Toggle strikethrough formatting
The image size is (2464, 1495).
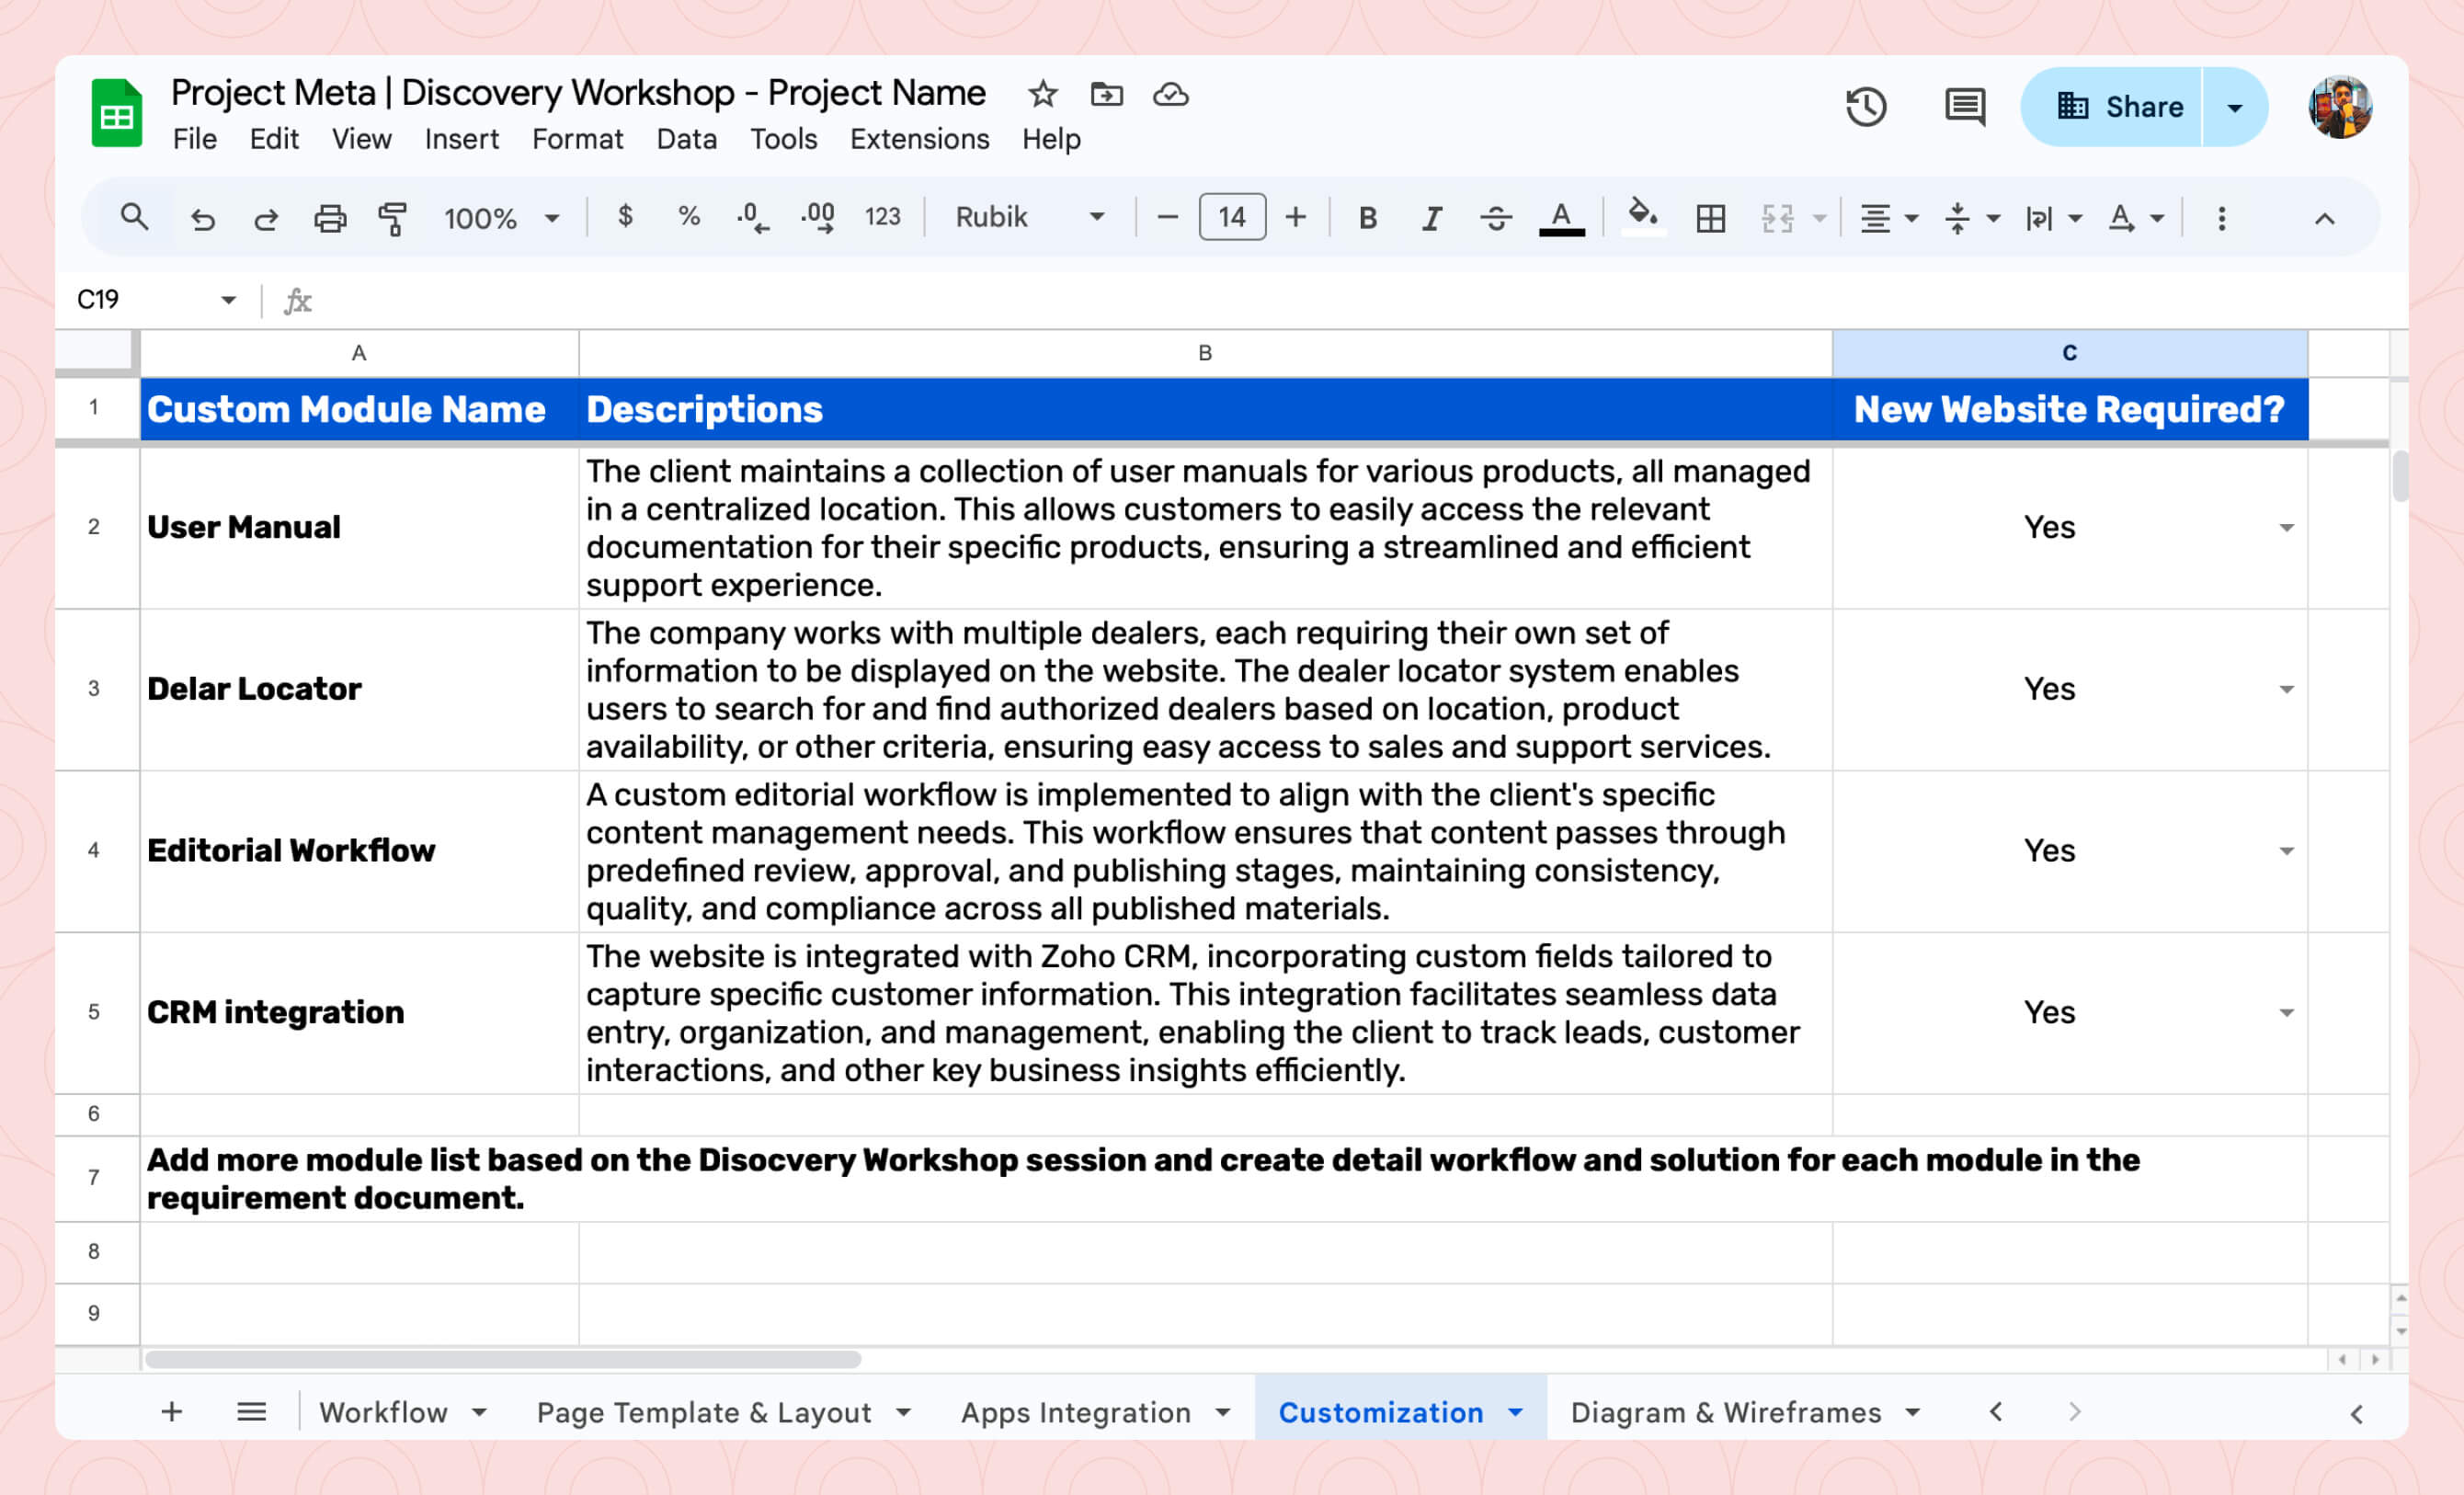point(1495,218)
